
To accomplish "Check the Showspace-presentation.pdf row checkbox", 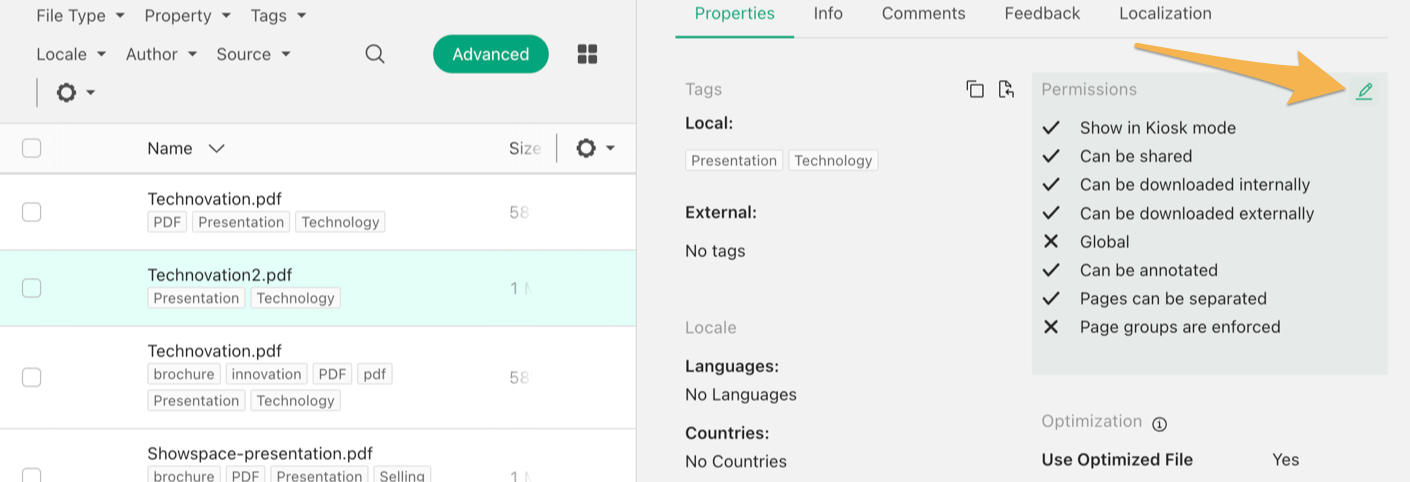I will pyautogui.click(x=32, y=475).
